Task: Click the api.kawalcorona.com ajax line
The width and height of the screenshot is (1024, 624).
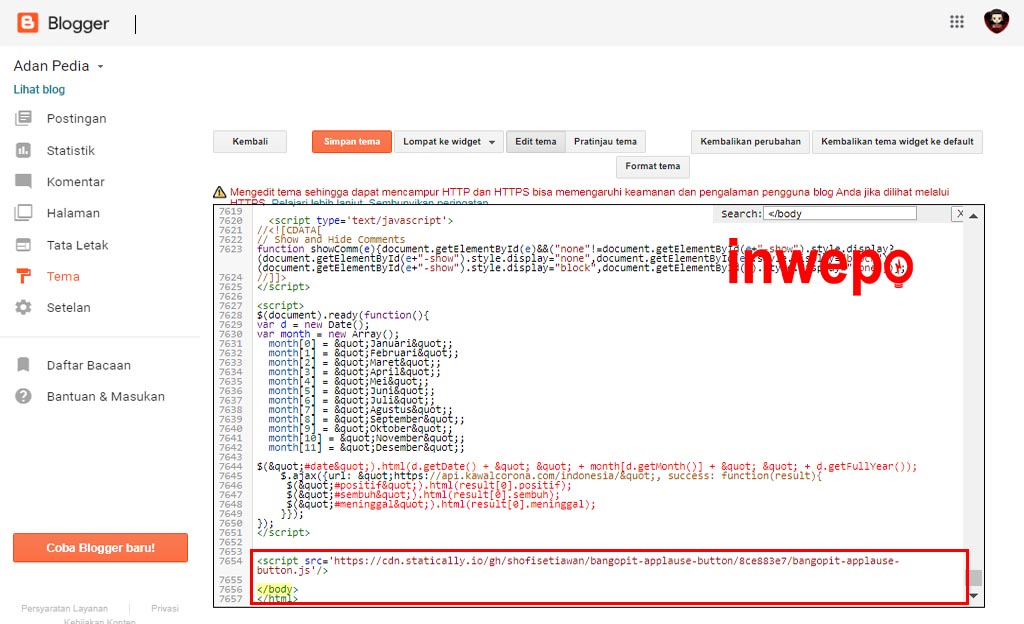Action: click(x=551, y=476)
